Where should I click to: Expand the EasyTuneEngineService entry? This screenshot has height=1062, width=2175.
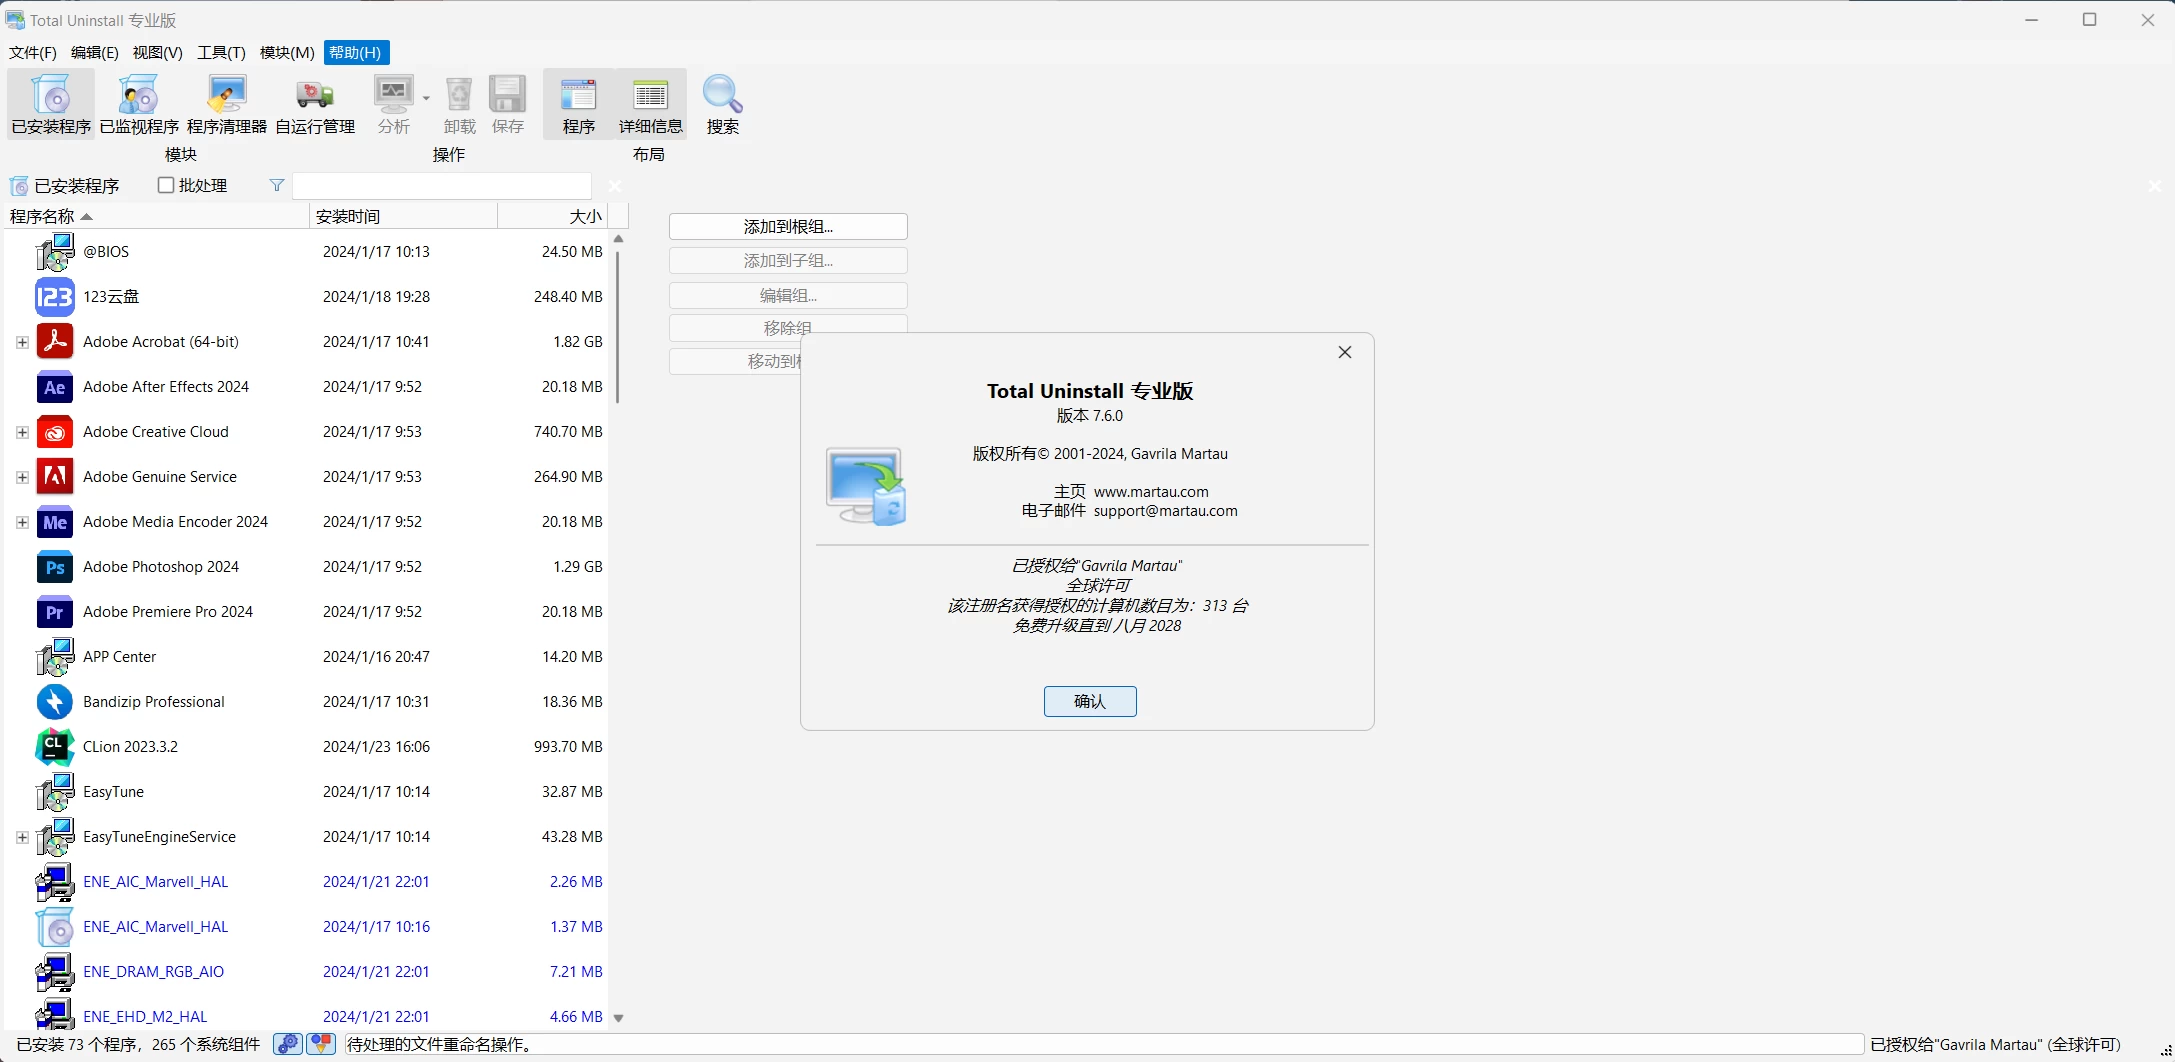[22, 837]
